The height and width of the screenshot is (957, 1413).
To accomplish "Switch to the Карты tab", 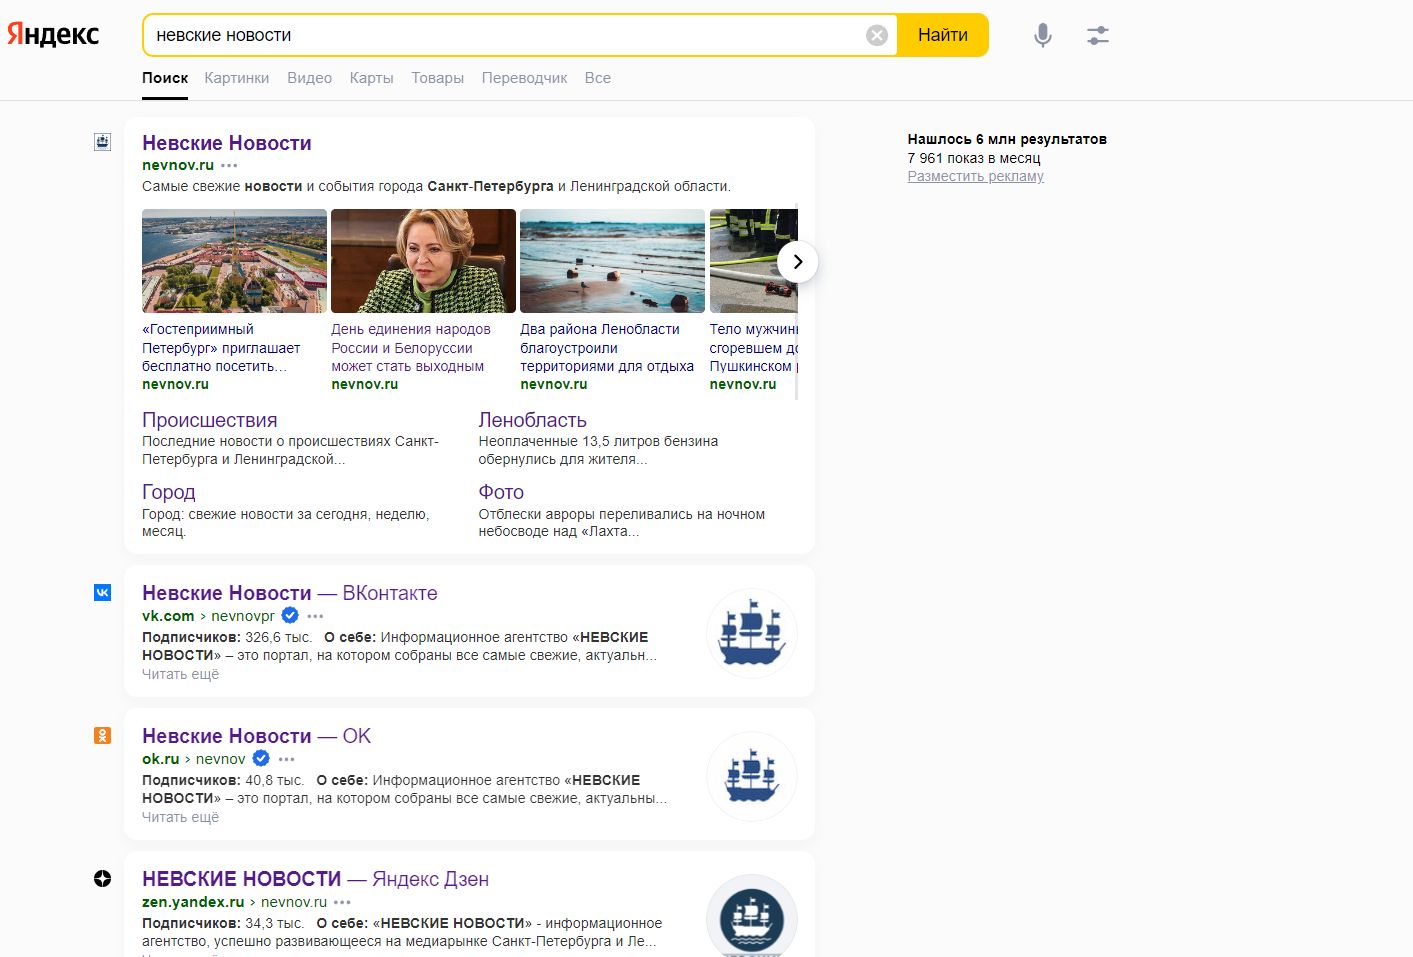I will (371, 78).
